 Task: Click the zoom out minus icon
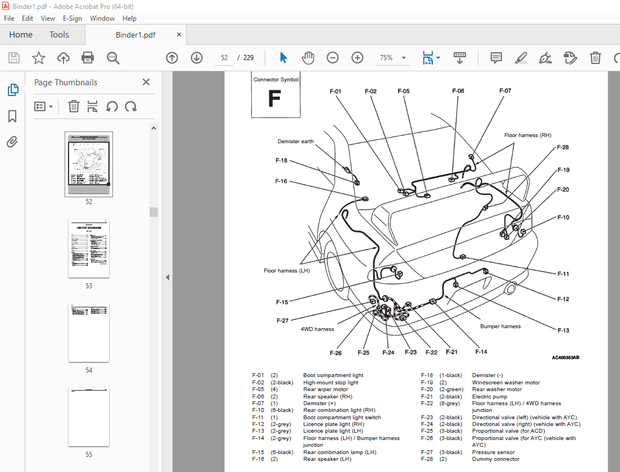click(331, 58)
